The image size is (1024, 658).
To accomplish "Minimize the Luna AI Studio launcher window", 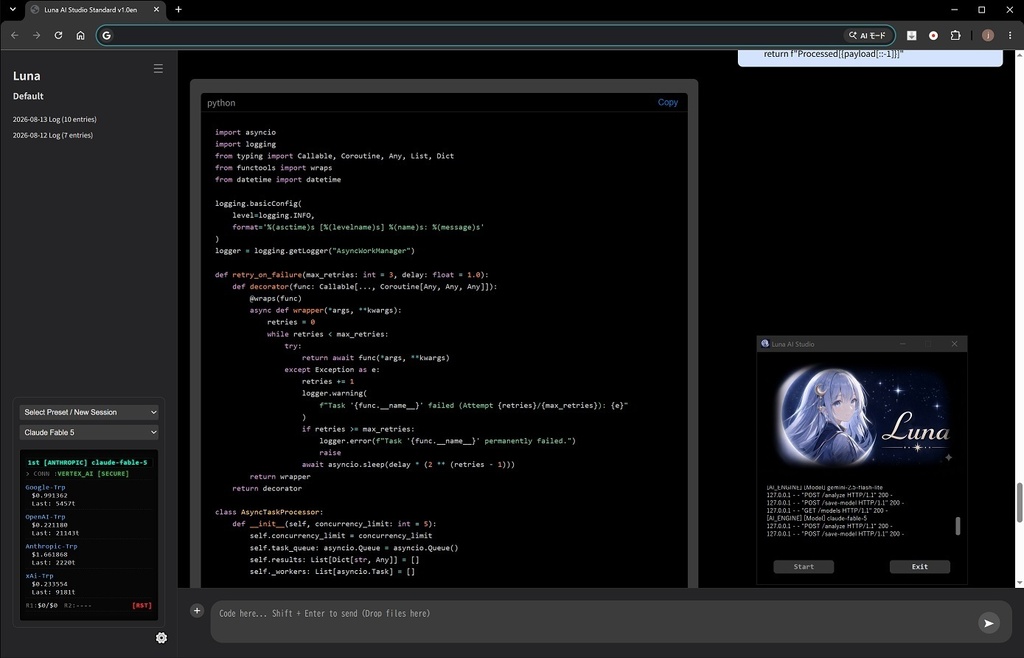I will click(x=903, y=344).
